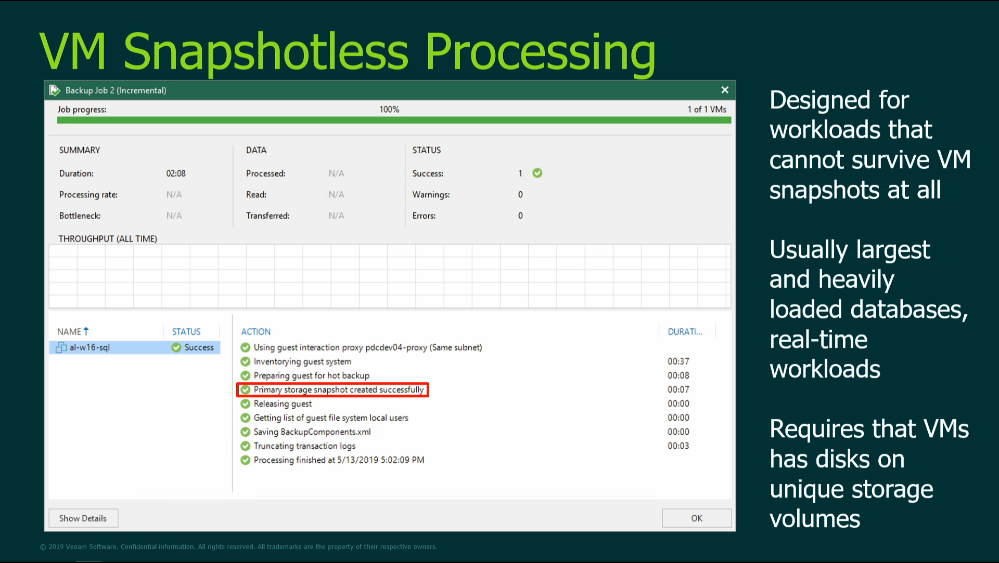Click the 02:08 duration value
Viewport: 999px width, 563px height.
click(x=176, y=173)
